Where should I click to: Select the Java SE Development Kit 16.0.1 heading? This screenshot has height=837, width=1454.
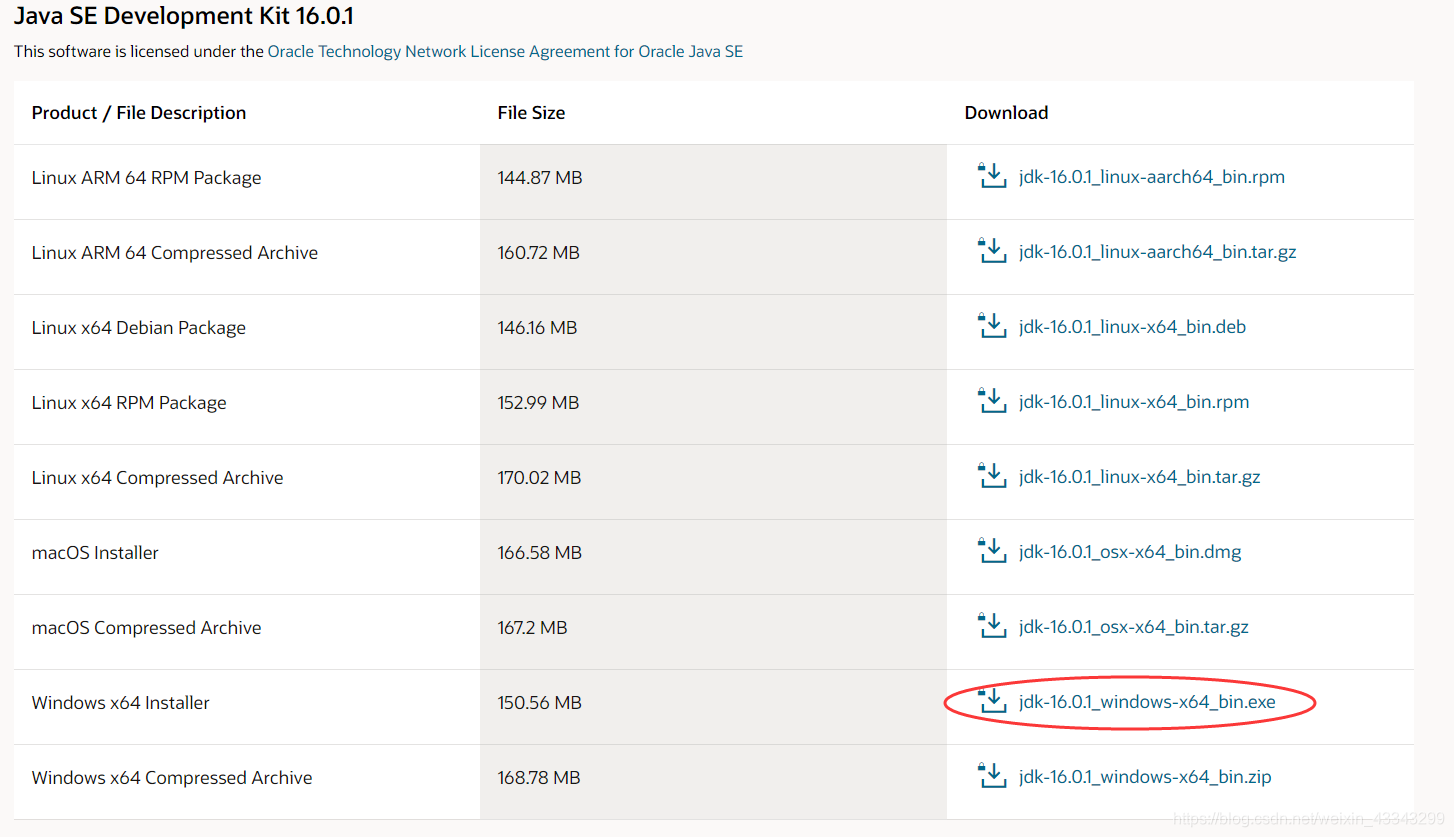(x=184, y=16)
